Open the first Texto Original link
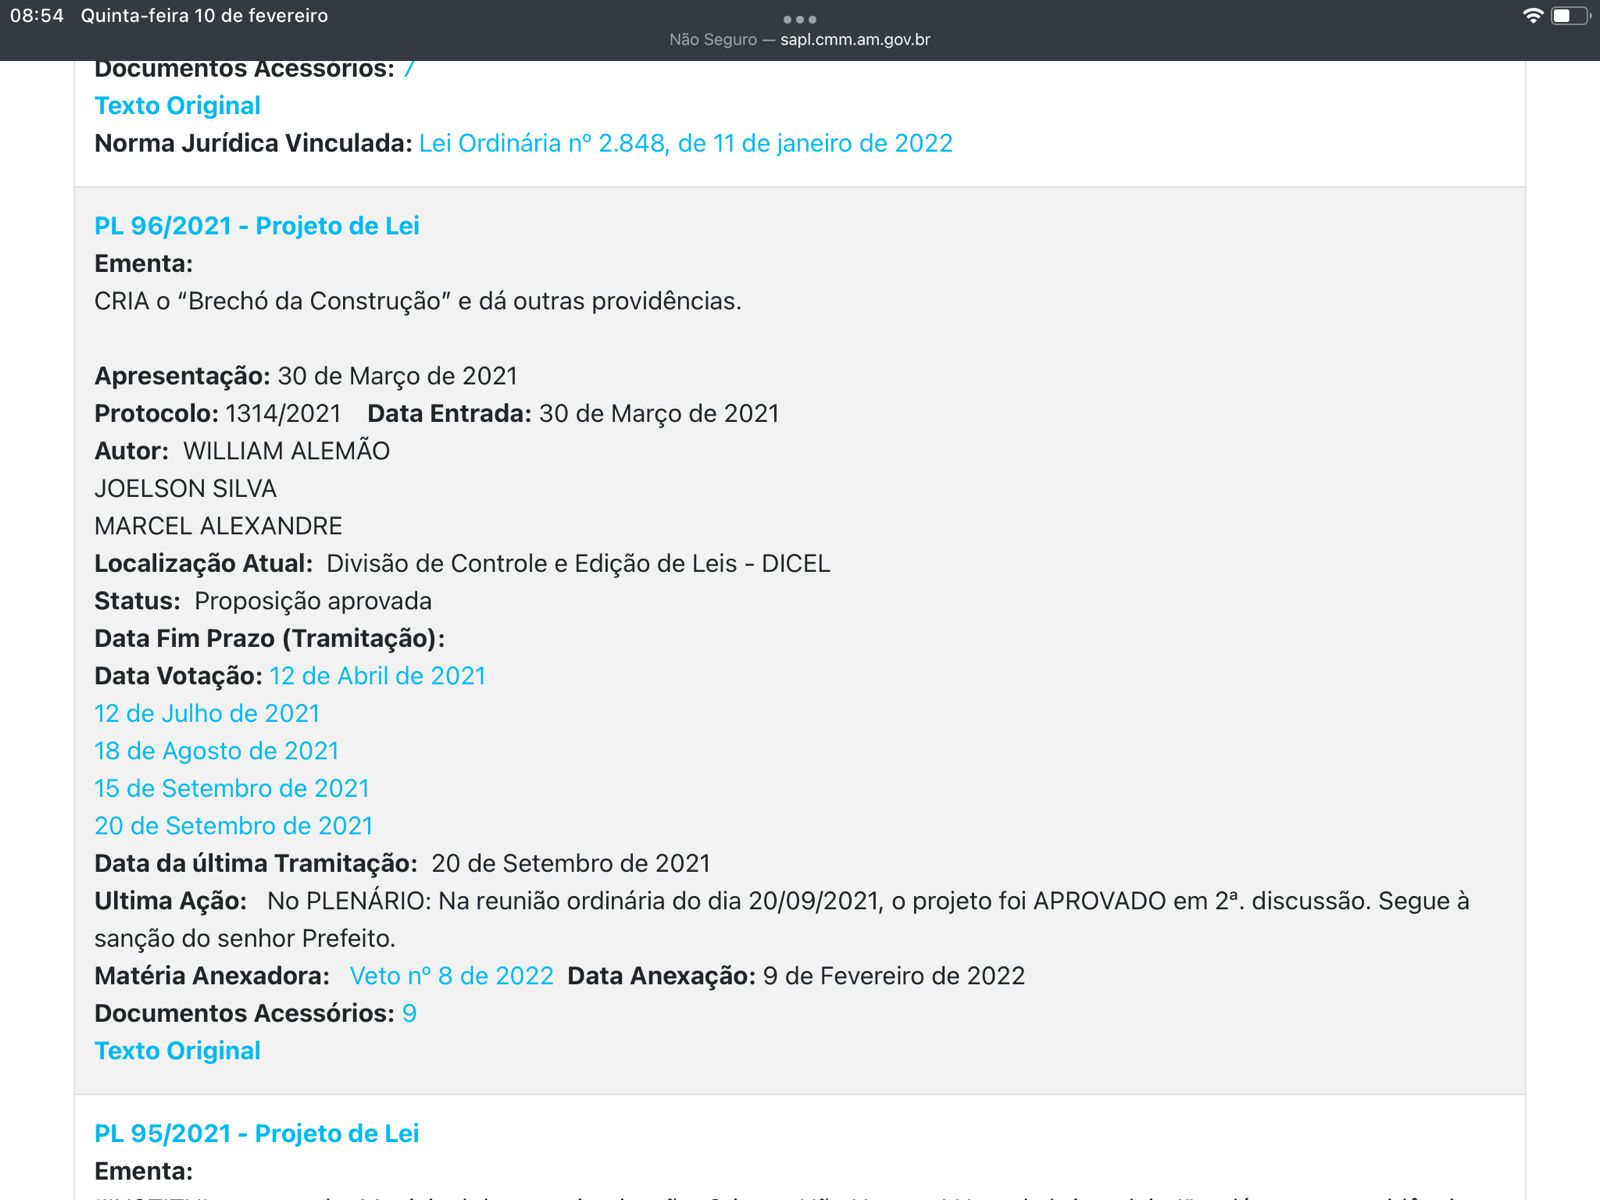1600x1200 pixels. 177,106
